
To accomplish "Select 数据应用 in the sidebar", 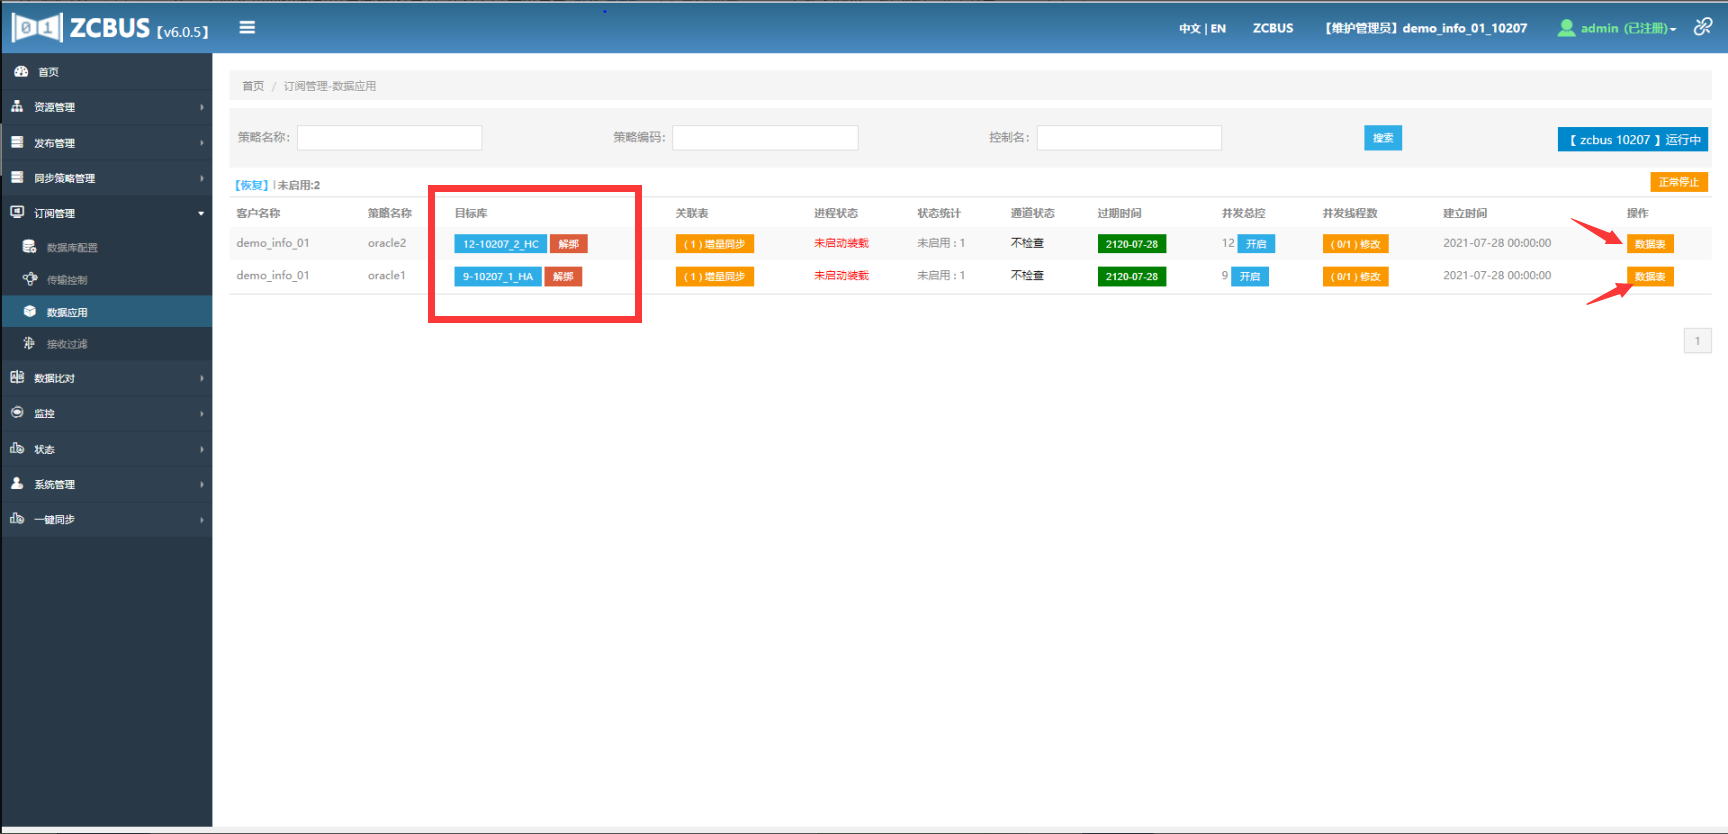I will (x=67, y=312).
